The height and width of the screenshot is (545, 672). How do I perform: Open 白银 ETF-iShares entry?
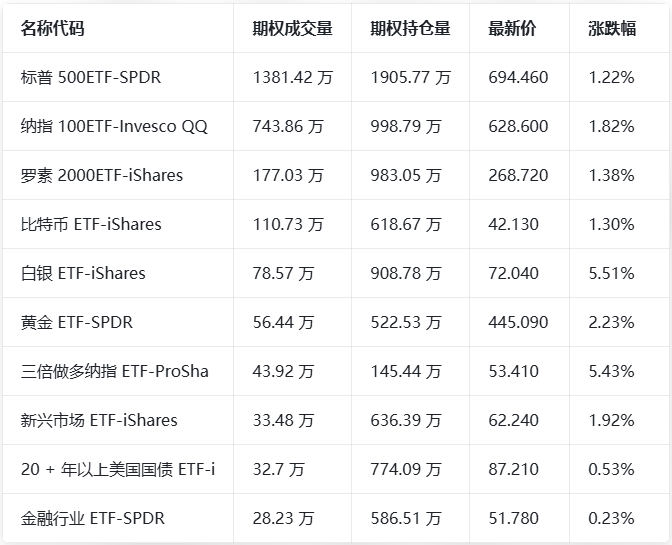click(83, 273)
